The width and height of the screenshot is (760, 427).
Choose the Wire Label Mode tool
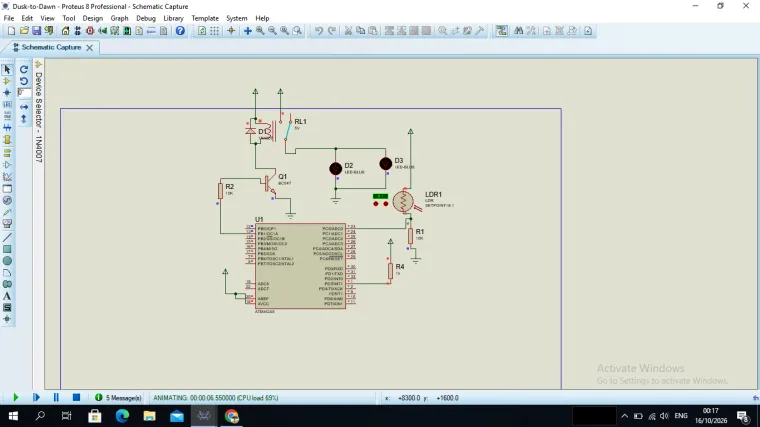pos(7,104)
